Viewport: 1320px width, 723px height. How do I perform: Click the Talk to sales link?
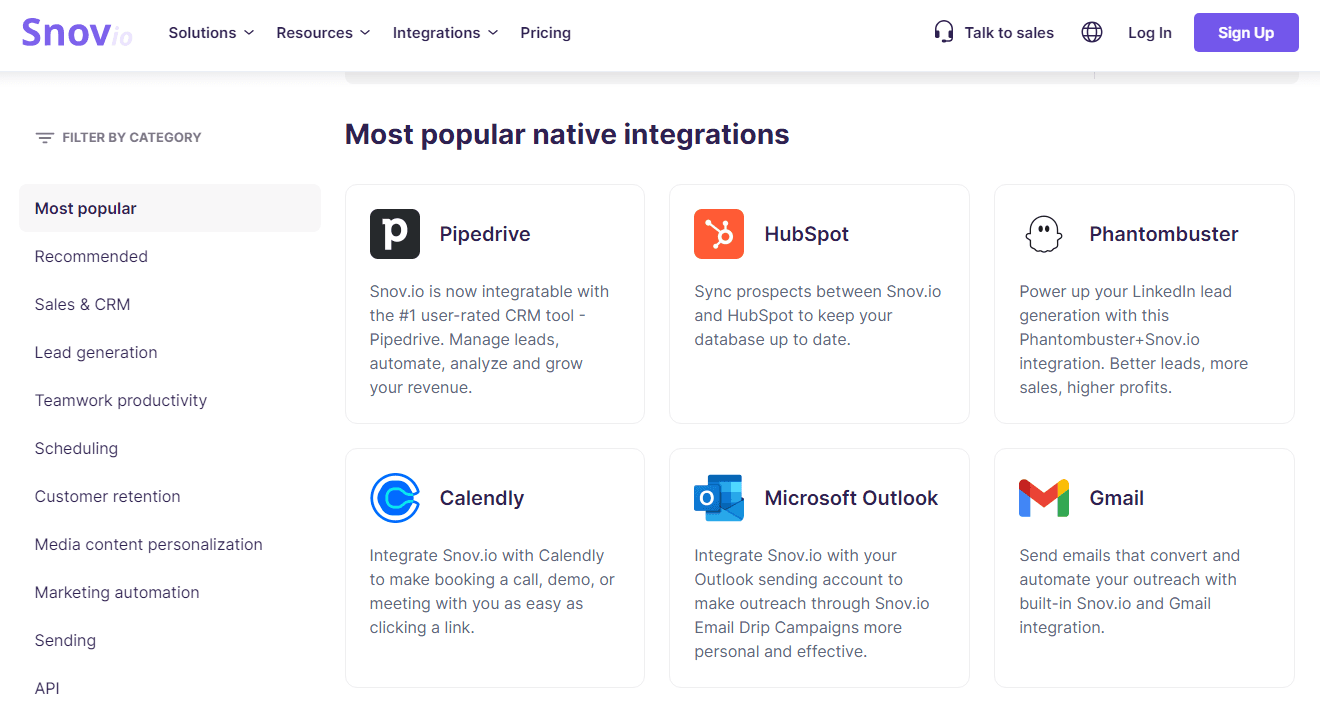pyautogui.click(x=1007, y=32)
